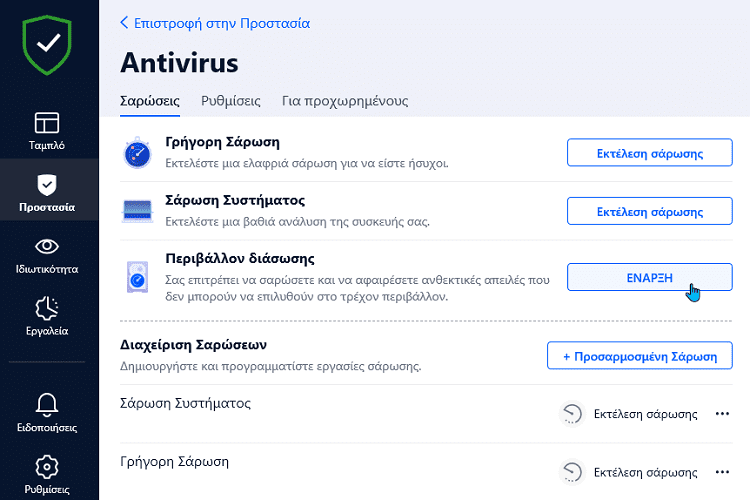Open the Εργαλεία utilities icon
Image resolution: width=750 pixels, height=500 pixels.
click(47, 308)
